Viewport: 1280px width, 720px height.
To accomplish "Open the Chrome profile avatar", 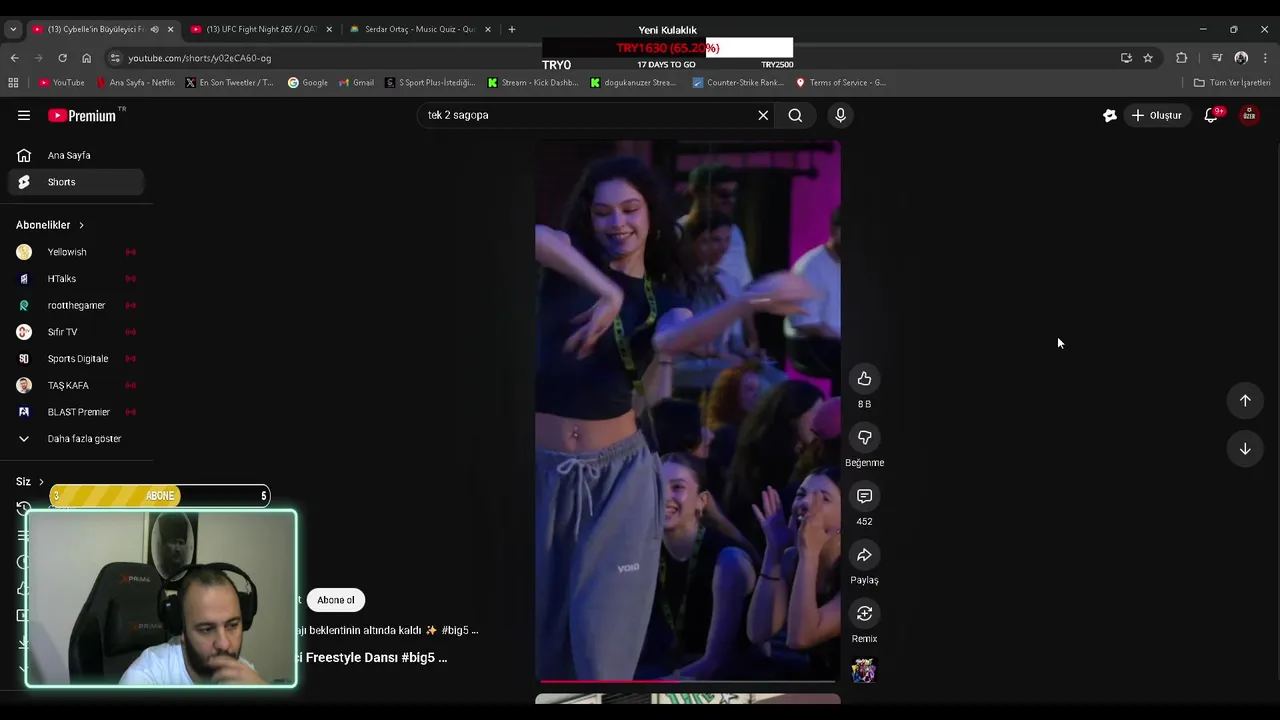I will tap(1241, 58).
